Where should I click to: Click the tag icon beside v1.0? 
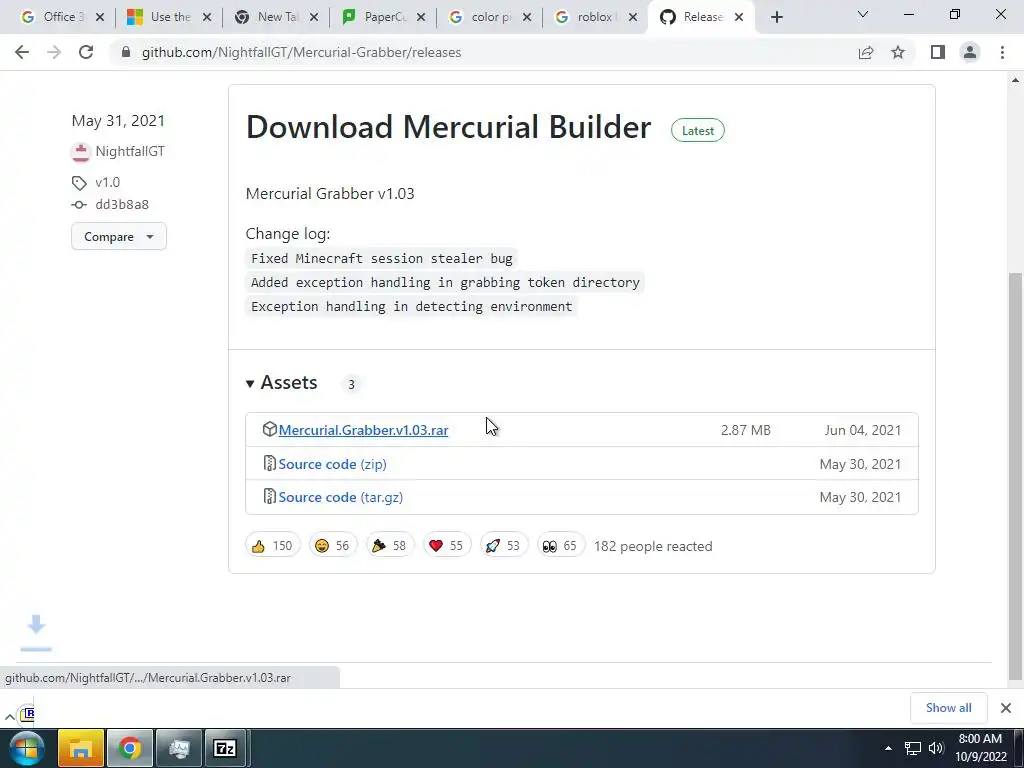(79, 183)
